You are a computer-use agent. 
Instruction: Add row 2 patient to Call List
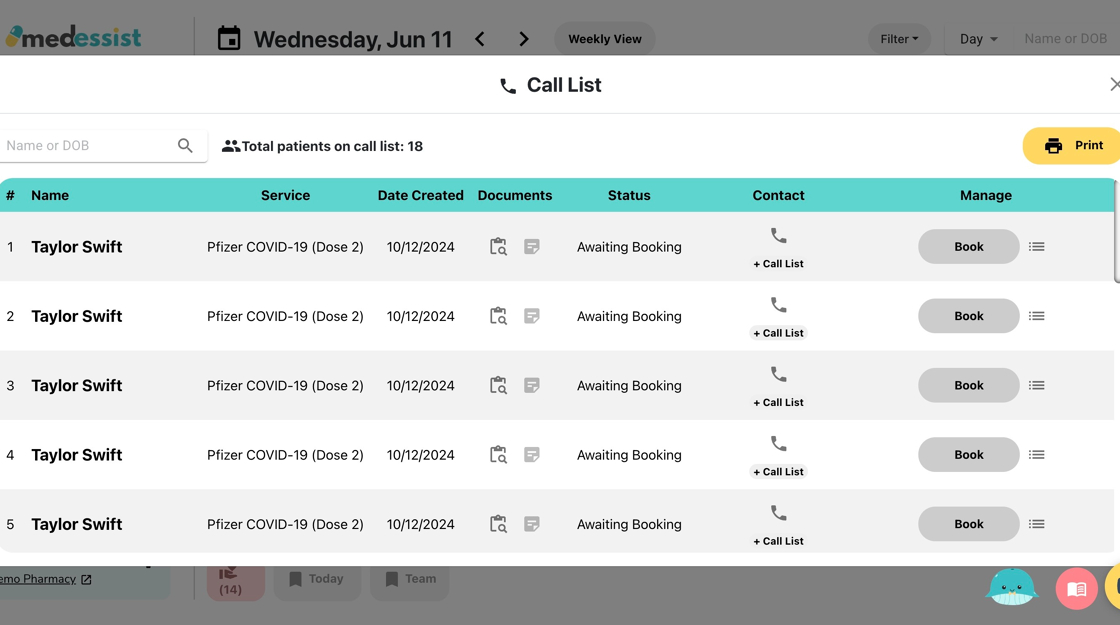pos(778,333)
